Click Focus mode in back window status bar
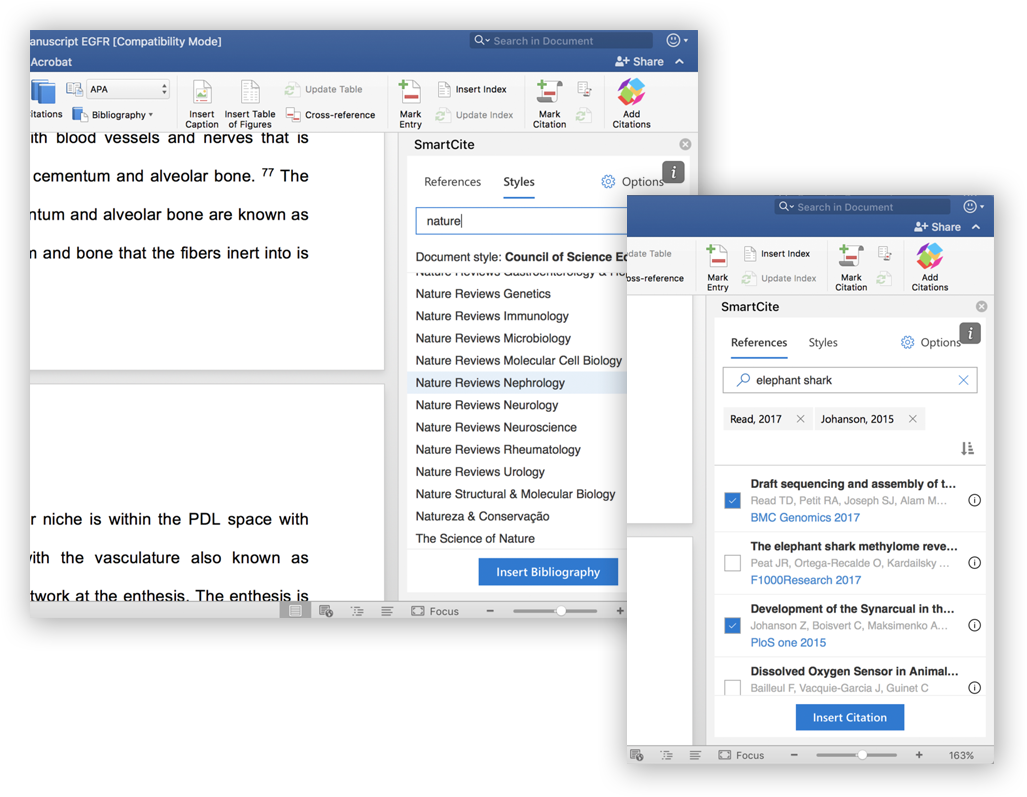Viewport: 1027px width, 797px height. point(435,611)
